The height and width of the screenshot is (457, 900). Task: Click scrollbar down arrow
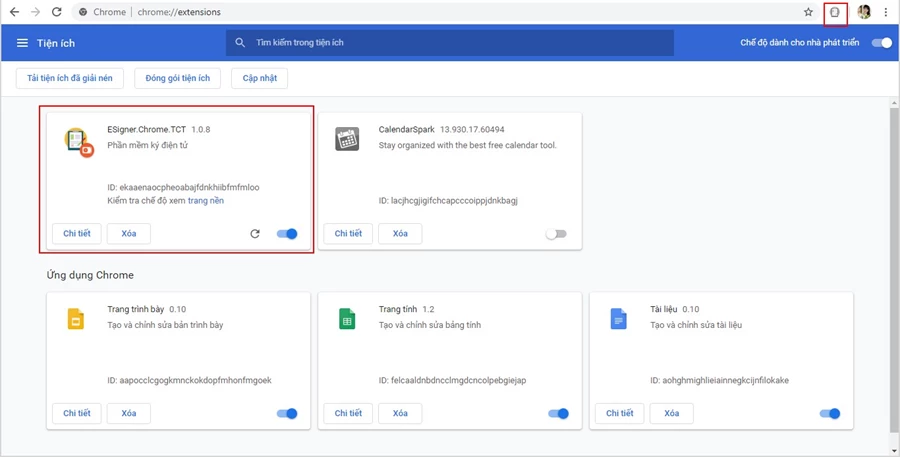point(894,451)
